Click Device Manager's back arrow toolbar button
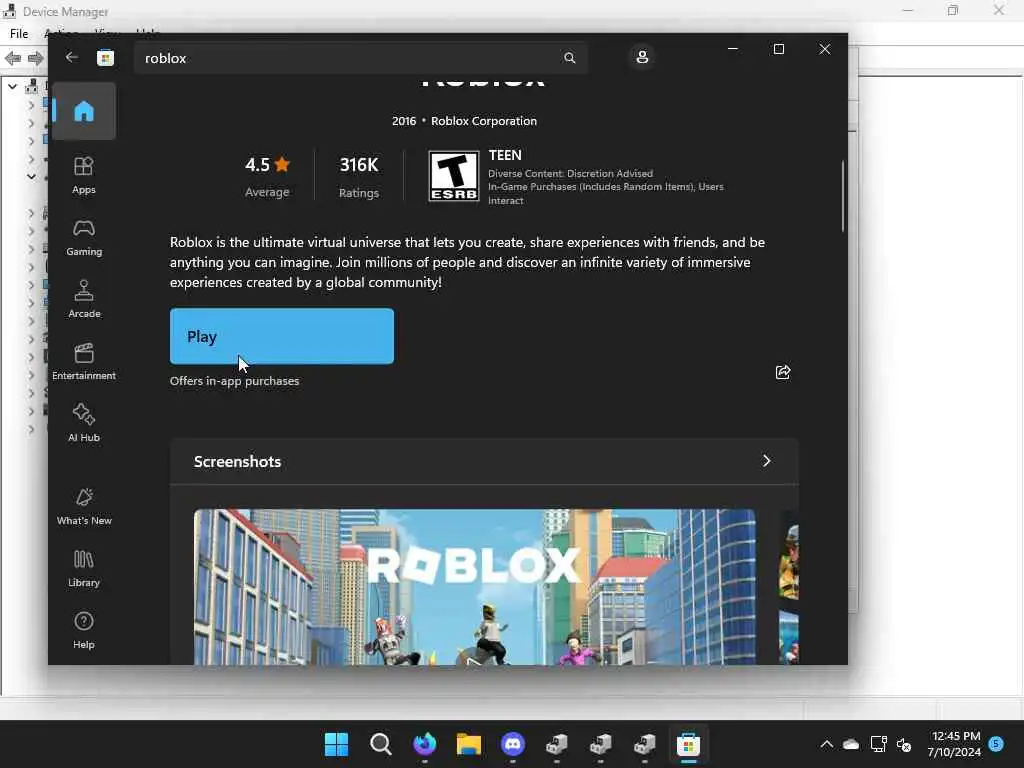The image size is (1024, 768). [x=13, y=58]
